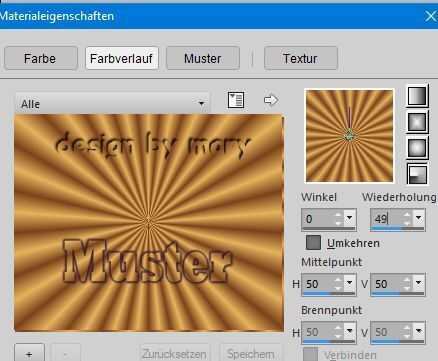The image size is (438, 361).
Task: Expand the Alle category dropdown
Action: point(112,104)
